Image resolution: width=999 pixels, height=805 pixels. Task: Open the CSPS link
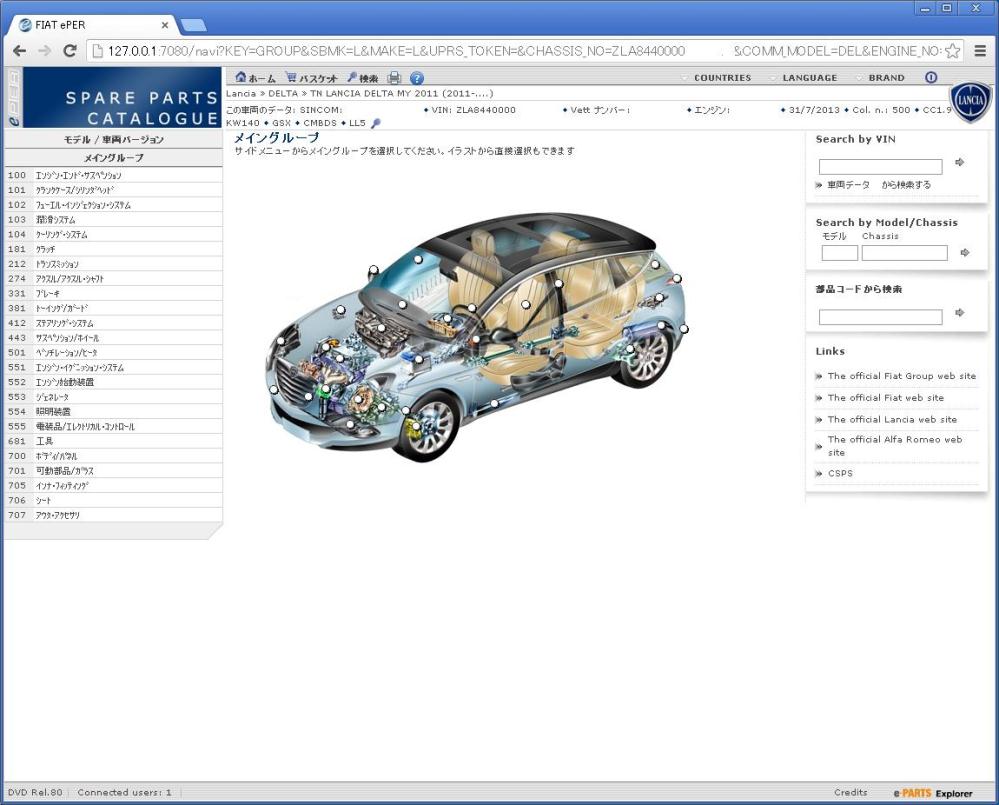tap(840, 474)
